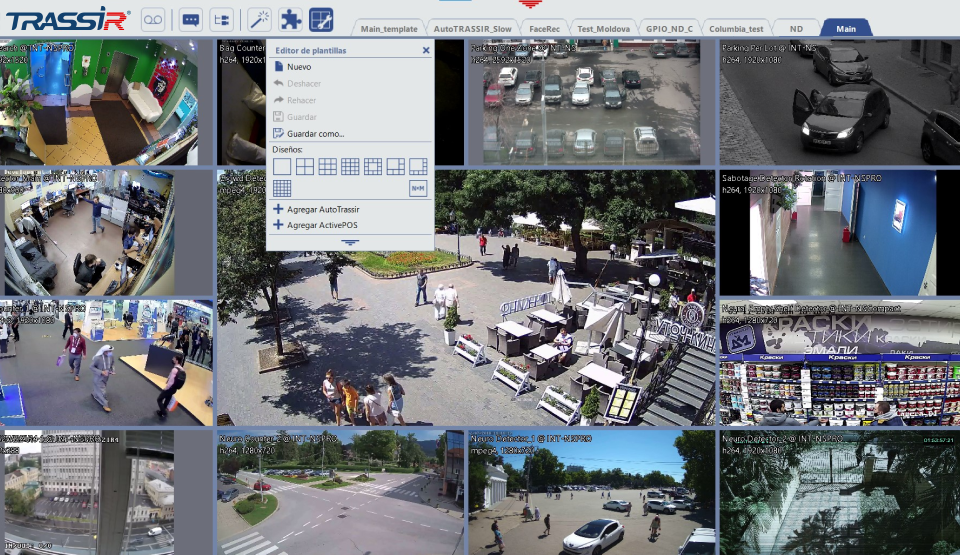This screenshot has width=960, height=555.
Task: Expand the template editor bottom arrow
Action: tap(349, 243)
